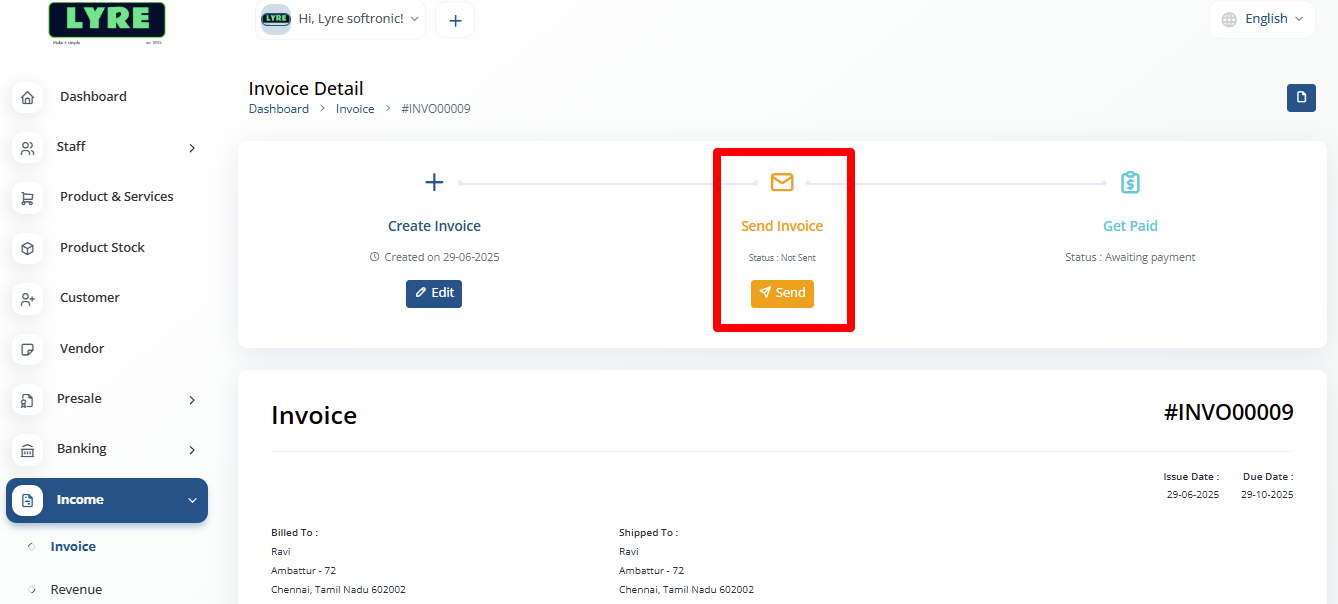Select Invoice under the Income menu
The height and width of the screenshot is (604, 1338).
[71, 546]
